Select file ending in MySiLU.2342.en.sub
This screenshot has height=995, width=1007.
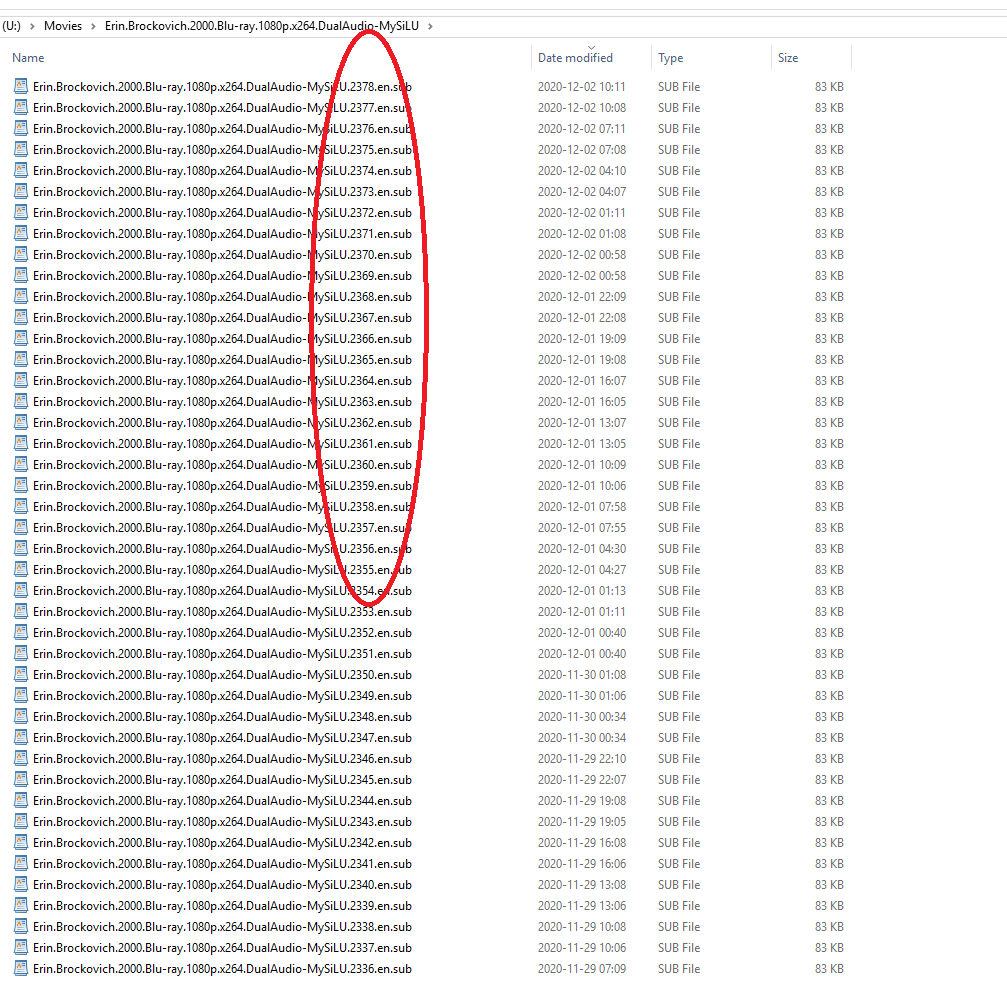(x=222, y=843)
